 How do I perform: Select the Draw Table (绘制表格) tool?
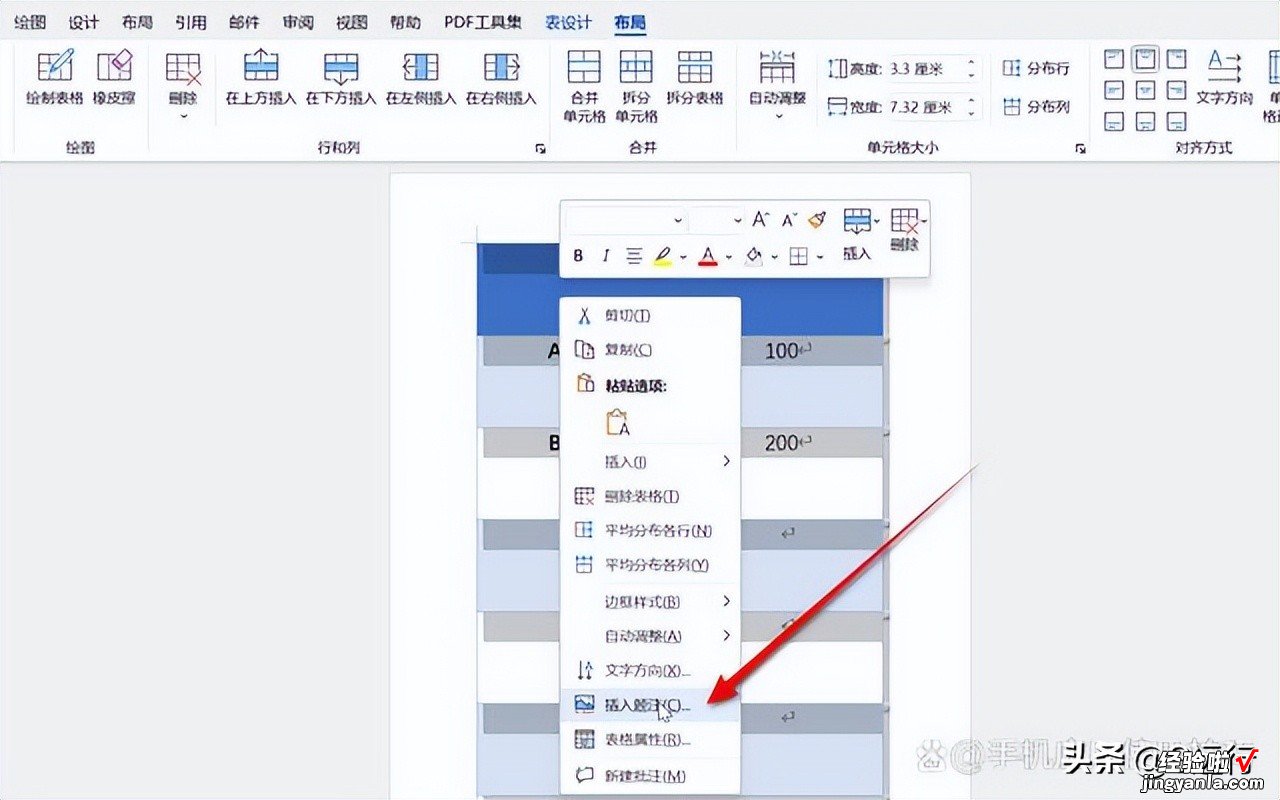pos(54,78)
